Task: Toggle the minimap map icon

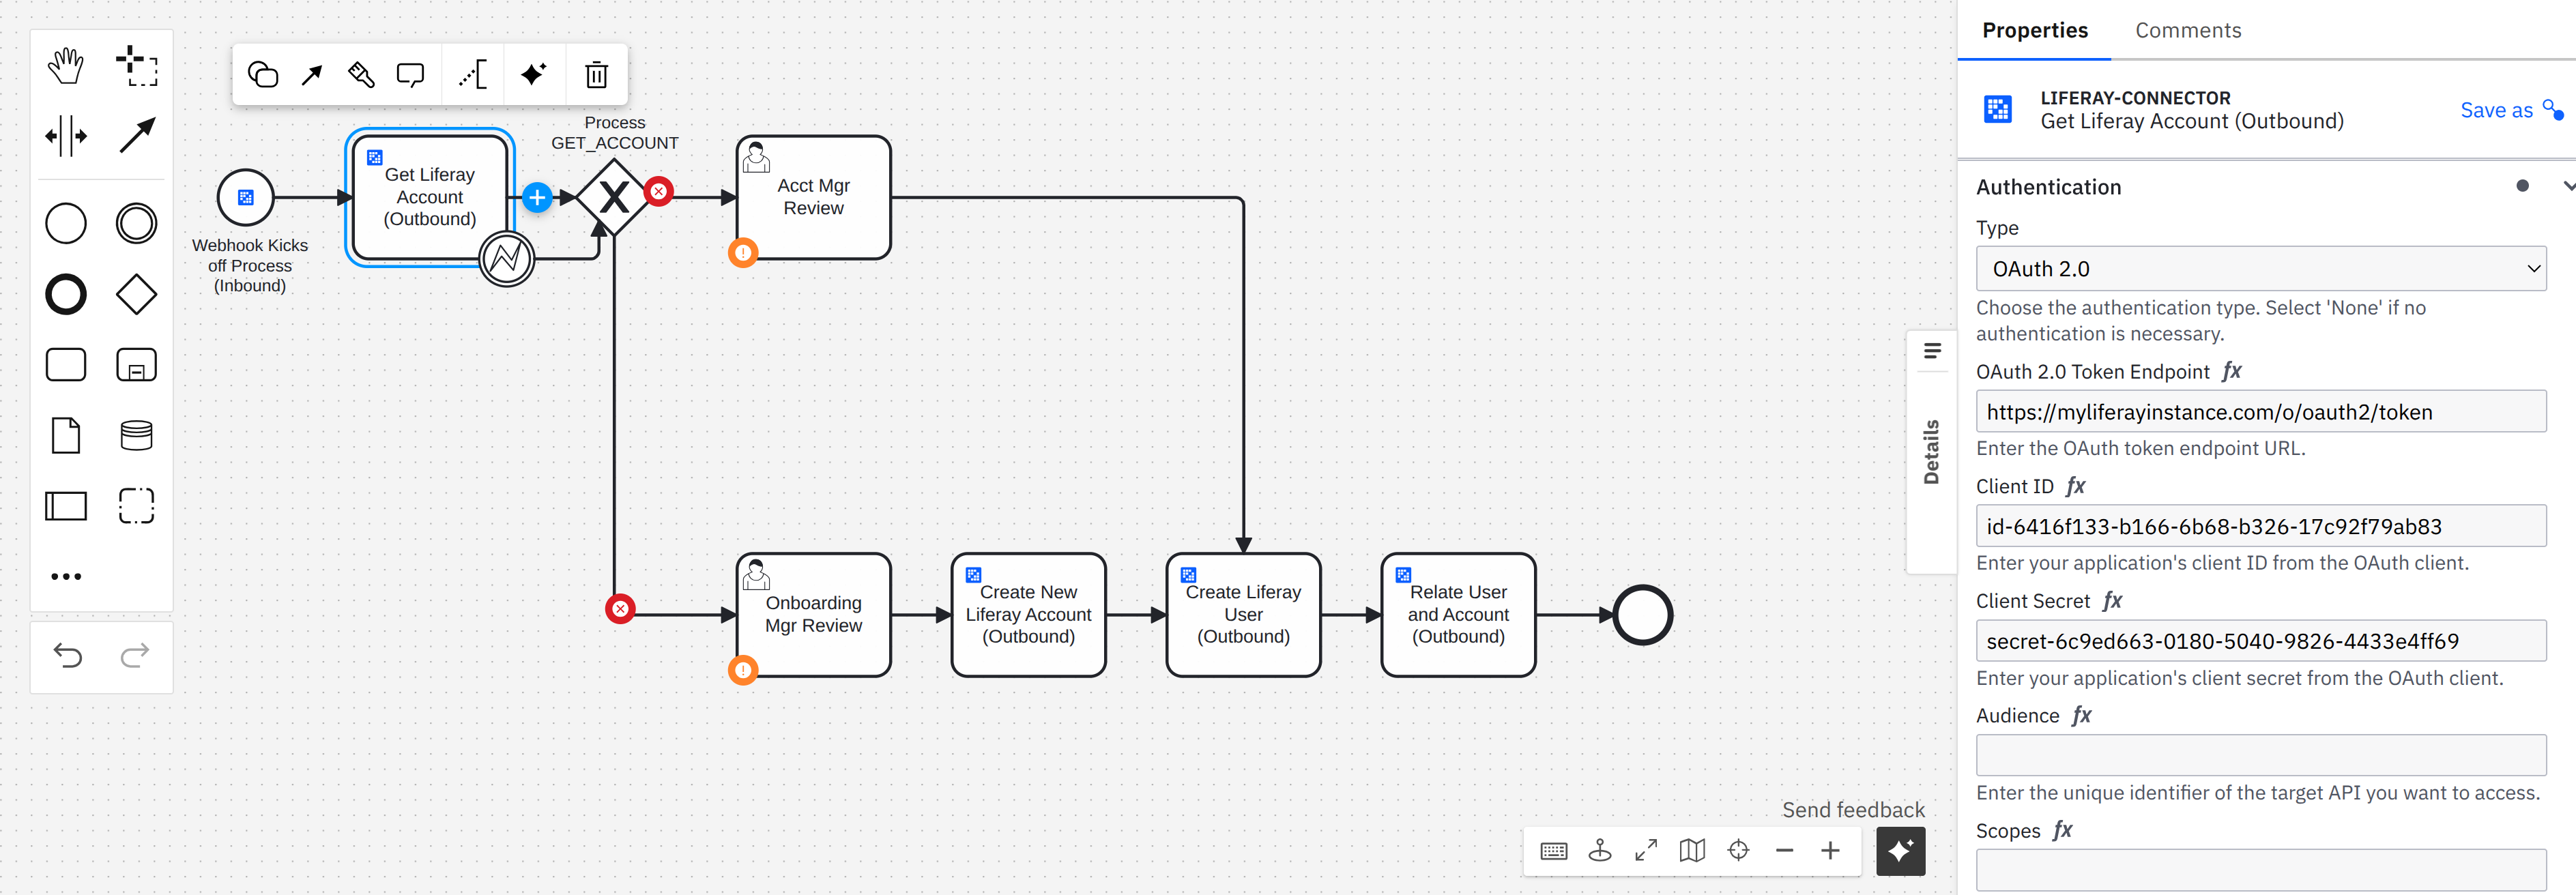Action: (1692, 851)
